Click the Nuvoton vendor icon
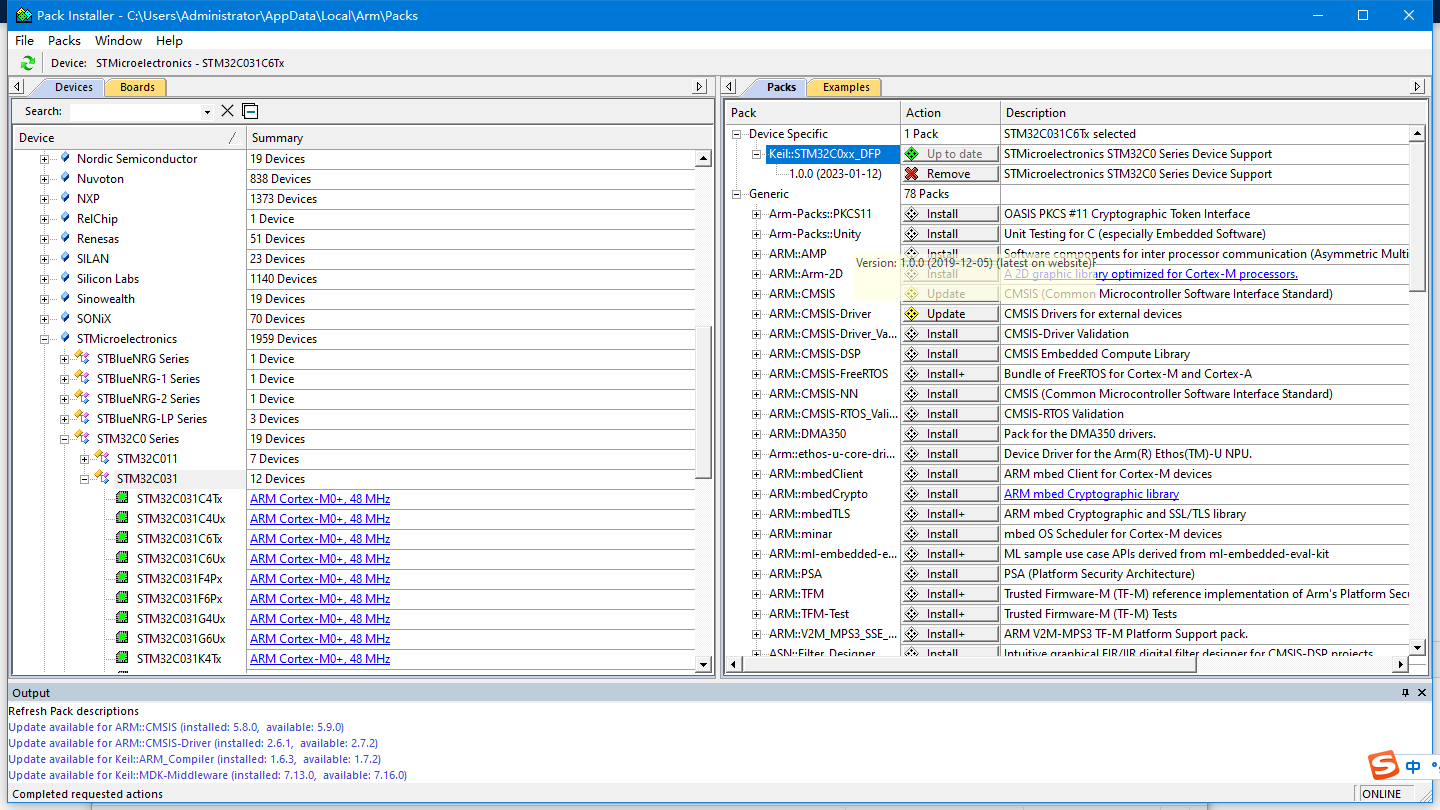Viewport: 1440px width, 810px height. click(x=65, y=178)
